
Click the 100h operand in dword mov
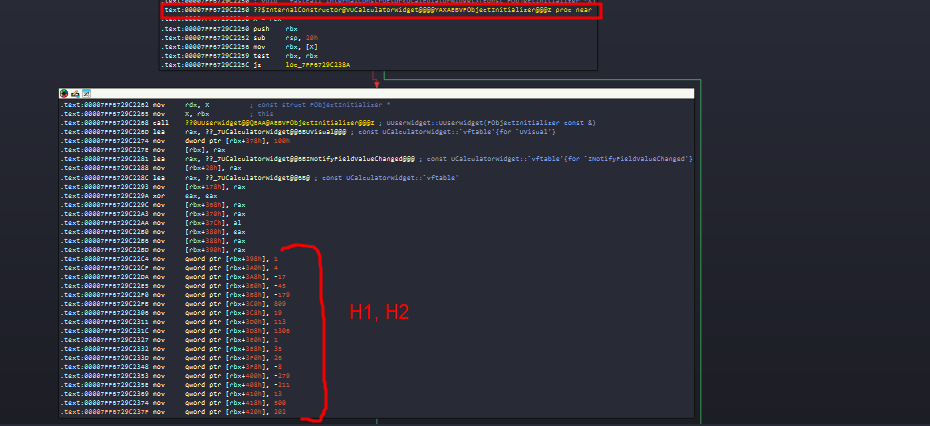pyautogui.click(x=285, y=141)
